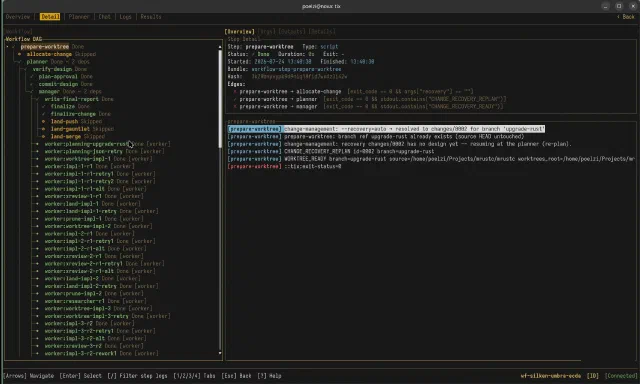Screen dimensions: 640x384
Task: Expand or collapse the verify-design node
Action: [25, 69]
